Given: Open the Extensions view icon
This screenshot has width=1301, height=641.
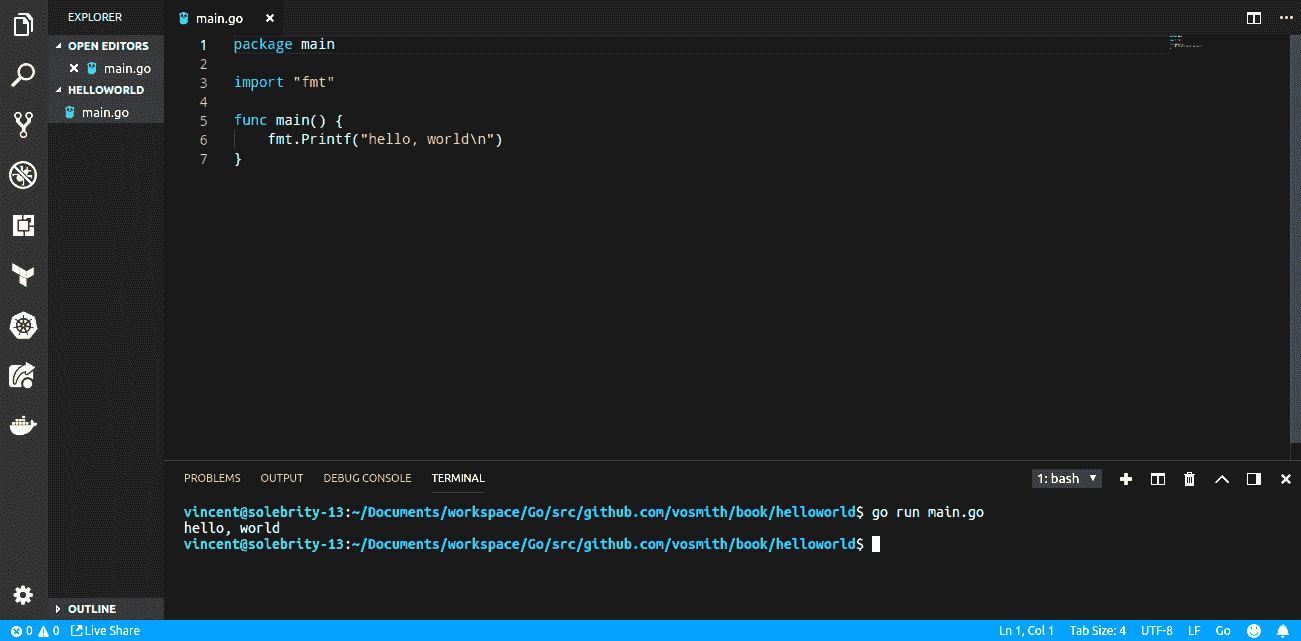Looking at the screenshot, I should 23,225.
